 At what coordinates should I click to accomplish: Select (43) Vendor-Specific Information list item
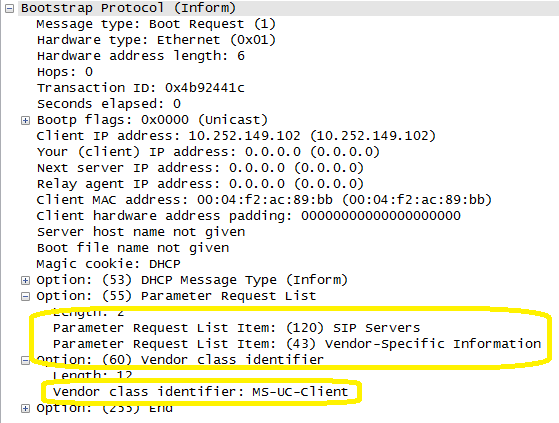(x=297, y=344)
